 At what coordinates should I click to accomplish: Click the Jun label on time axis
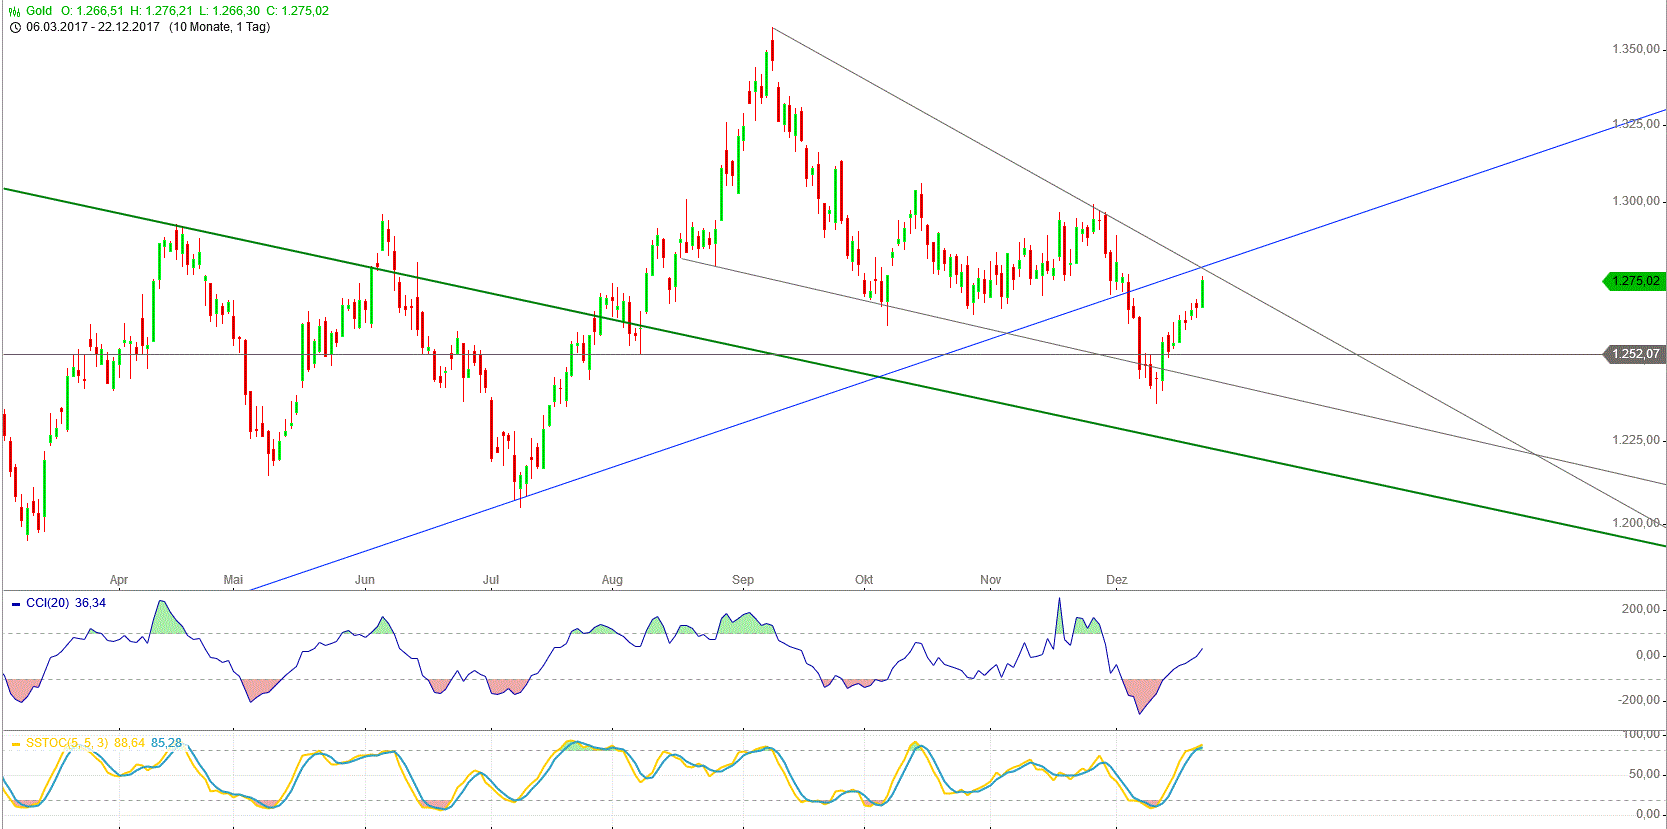pyautogui.click(x=365, y=580)
